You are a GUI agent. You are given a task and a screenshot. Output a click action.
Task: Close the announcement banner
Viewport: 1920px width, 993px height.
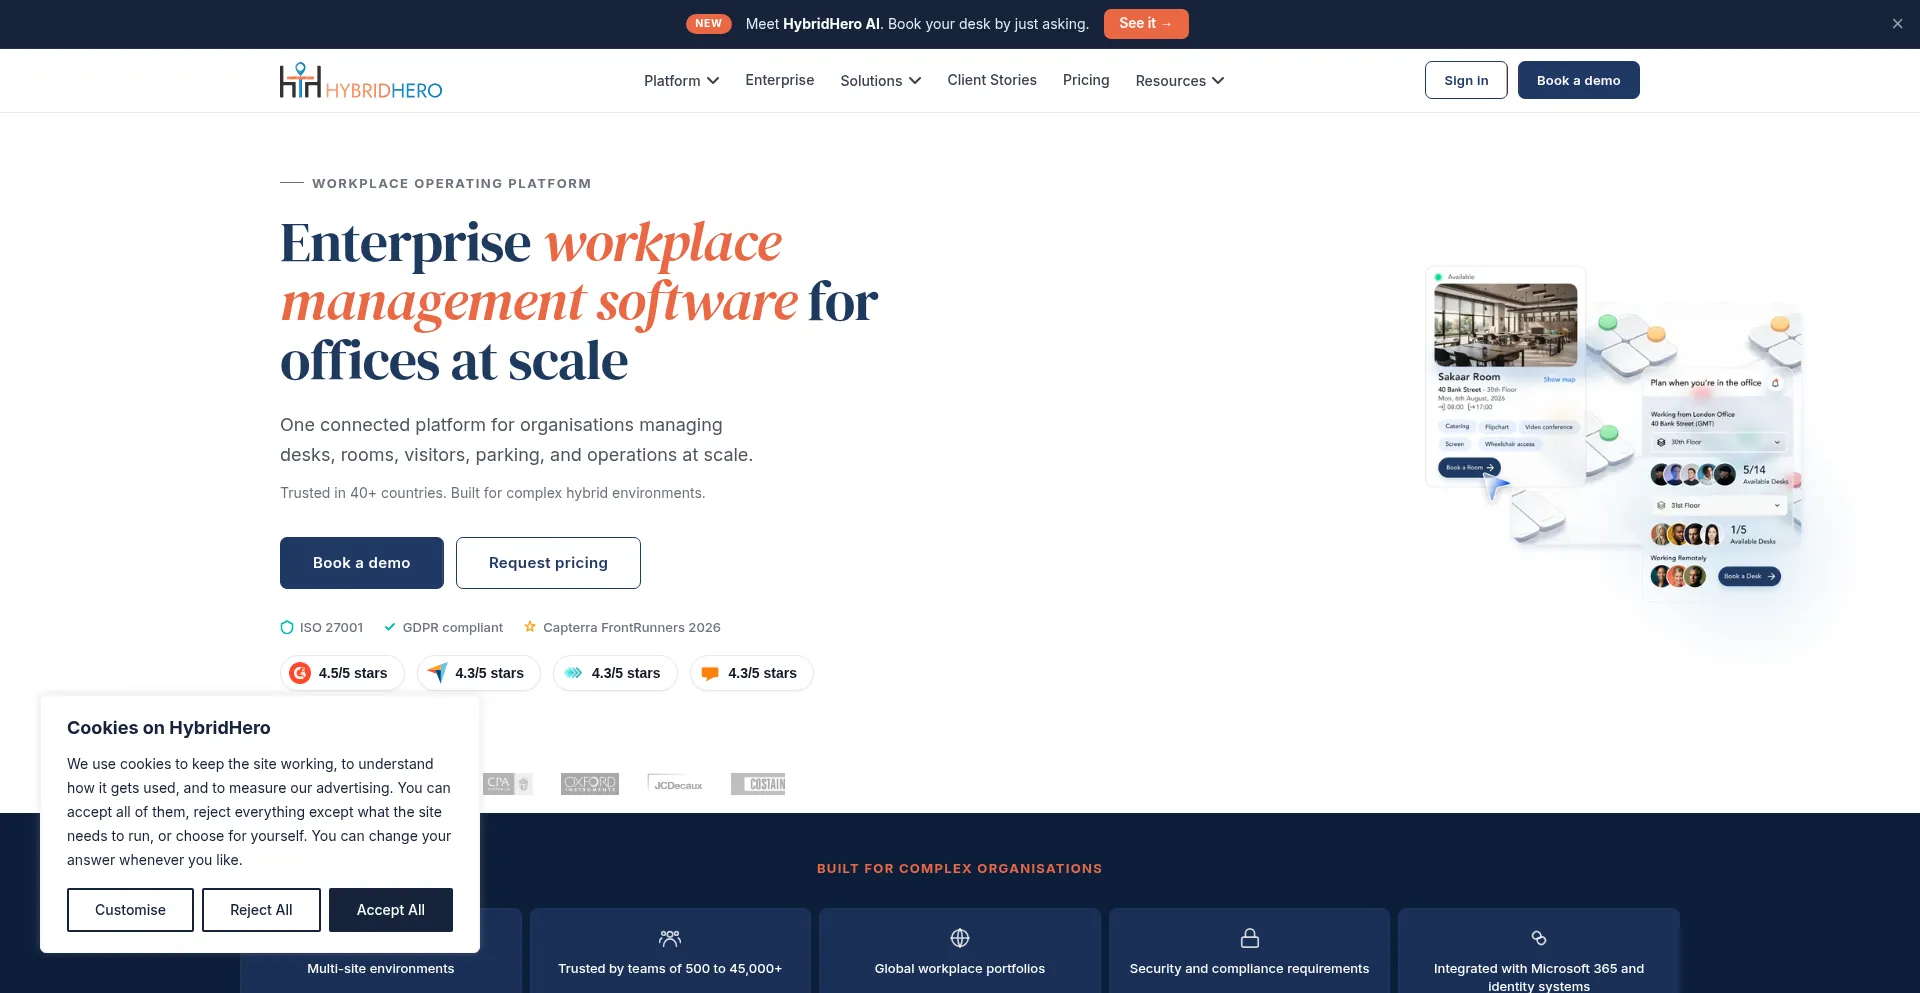coord(1897,24)
